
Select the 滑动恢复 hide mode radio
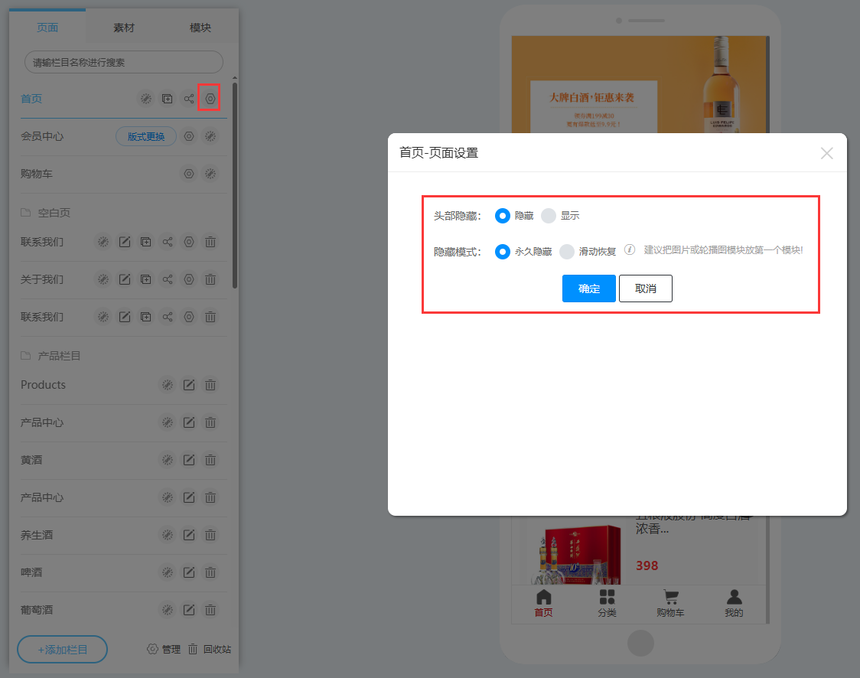click(x=567, y=251)
